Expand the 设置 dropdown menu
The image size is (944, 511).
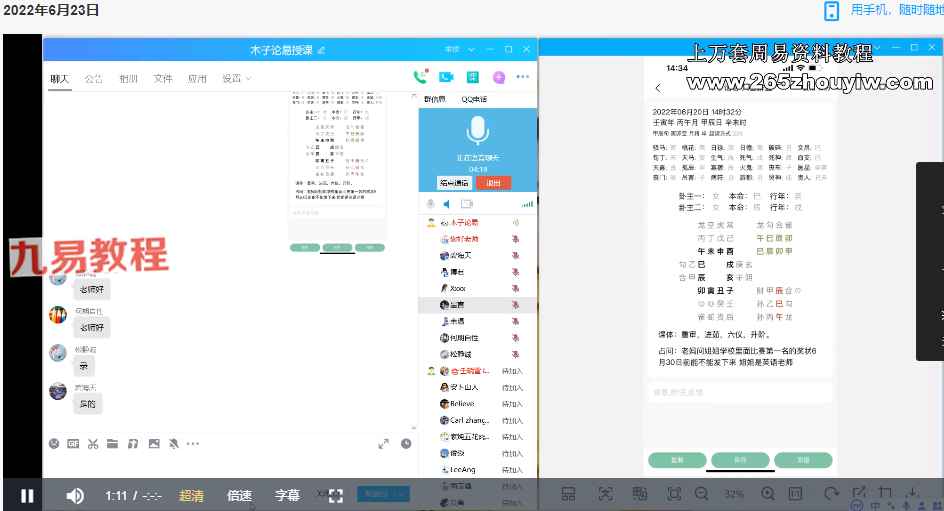click(236, 78)
